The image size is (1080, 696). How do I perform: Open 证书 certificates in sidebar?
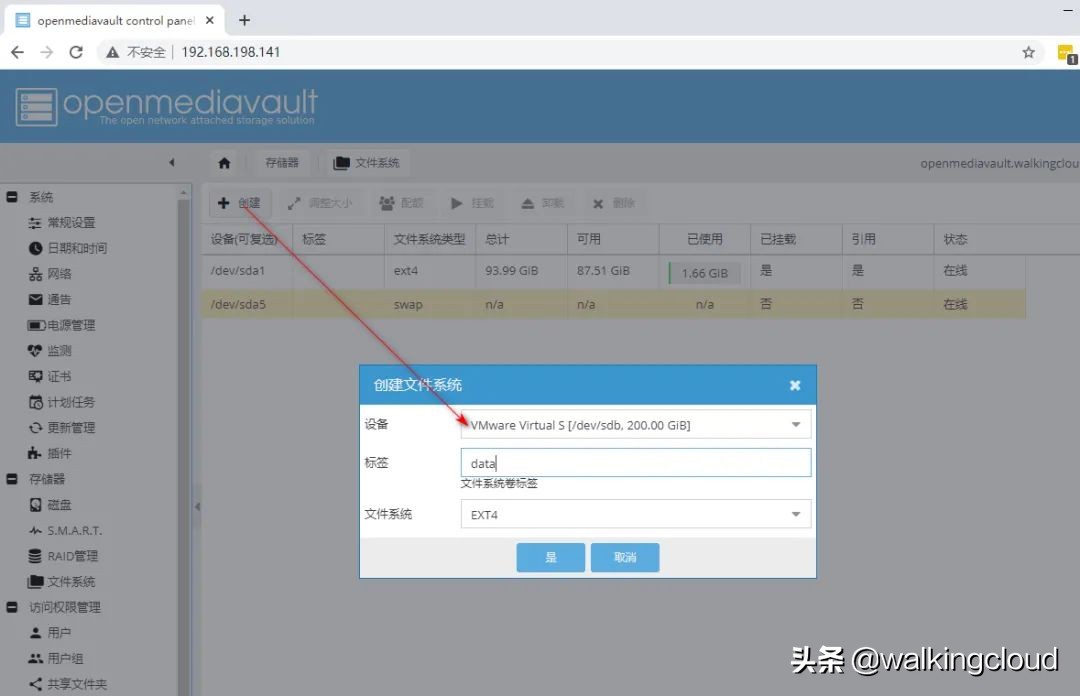(50, 376)
